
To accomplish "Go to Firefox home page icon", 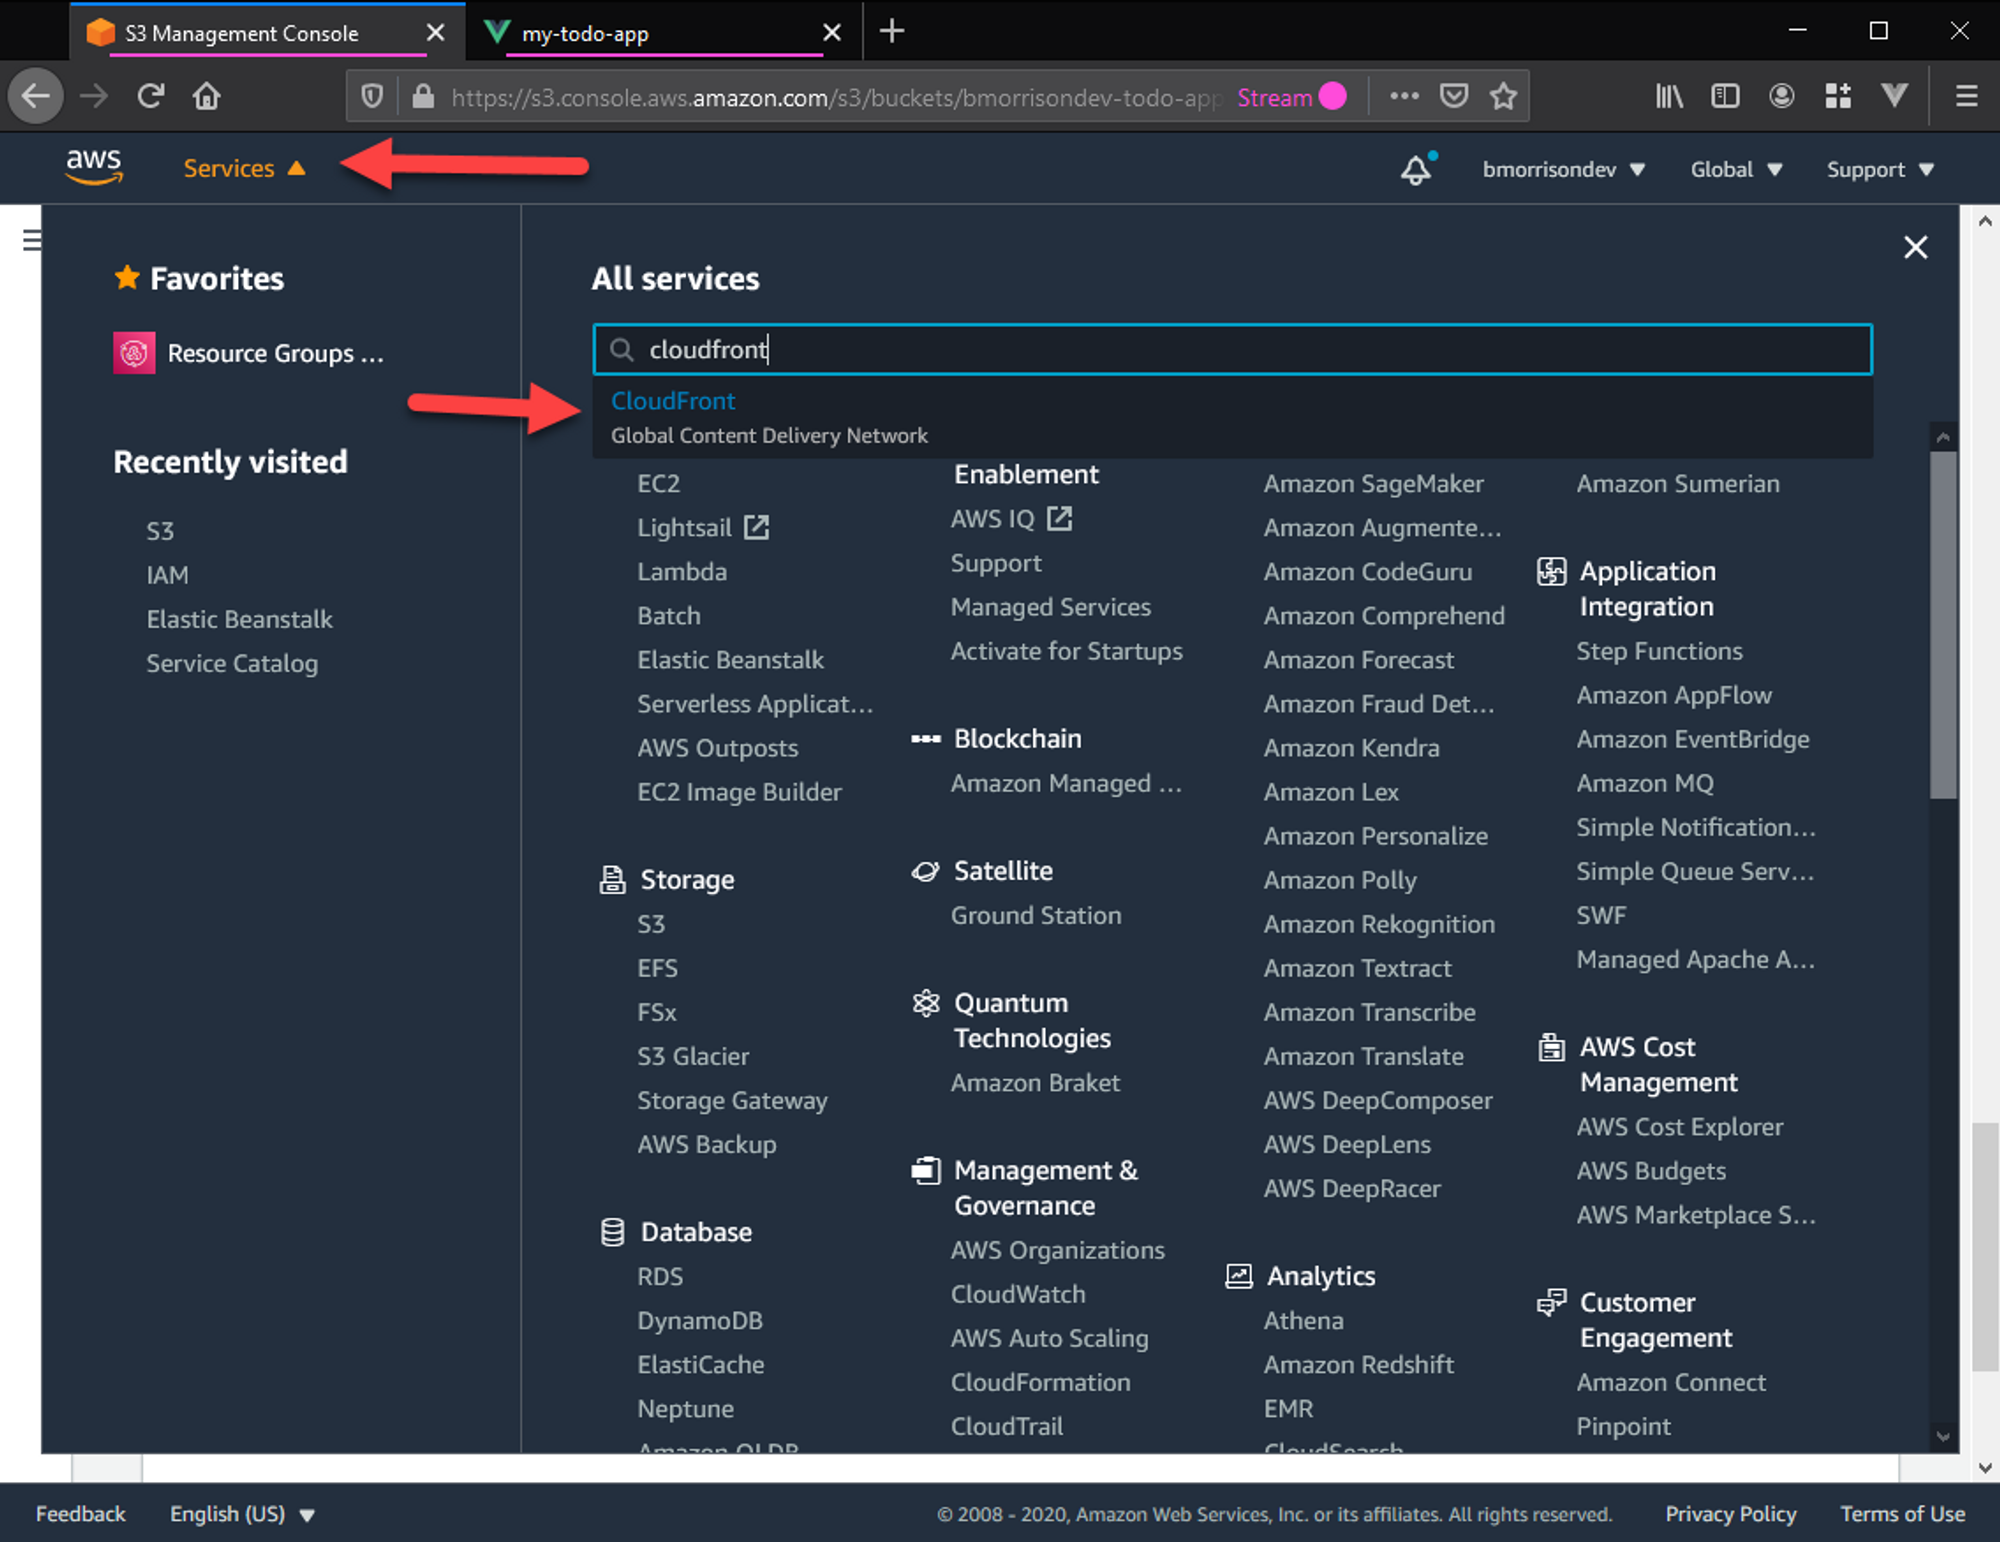I will point(207,96).
